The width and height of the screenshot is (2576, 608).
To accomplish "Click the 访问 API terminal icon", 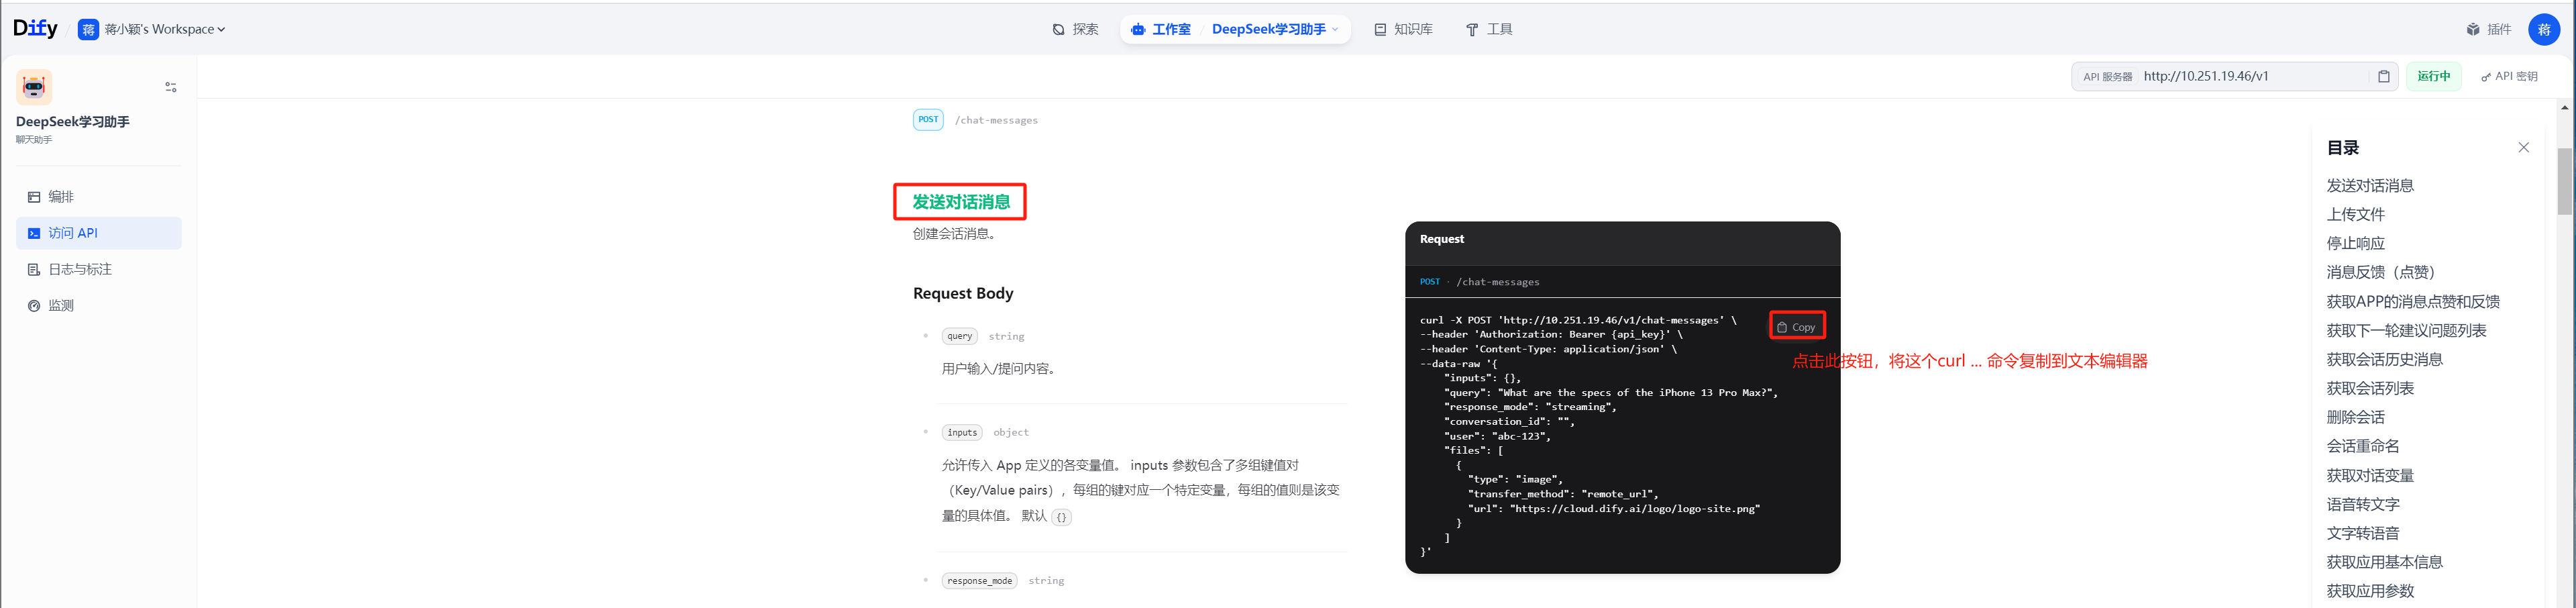I will [x=34, y=233].
